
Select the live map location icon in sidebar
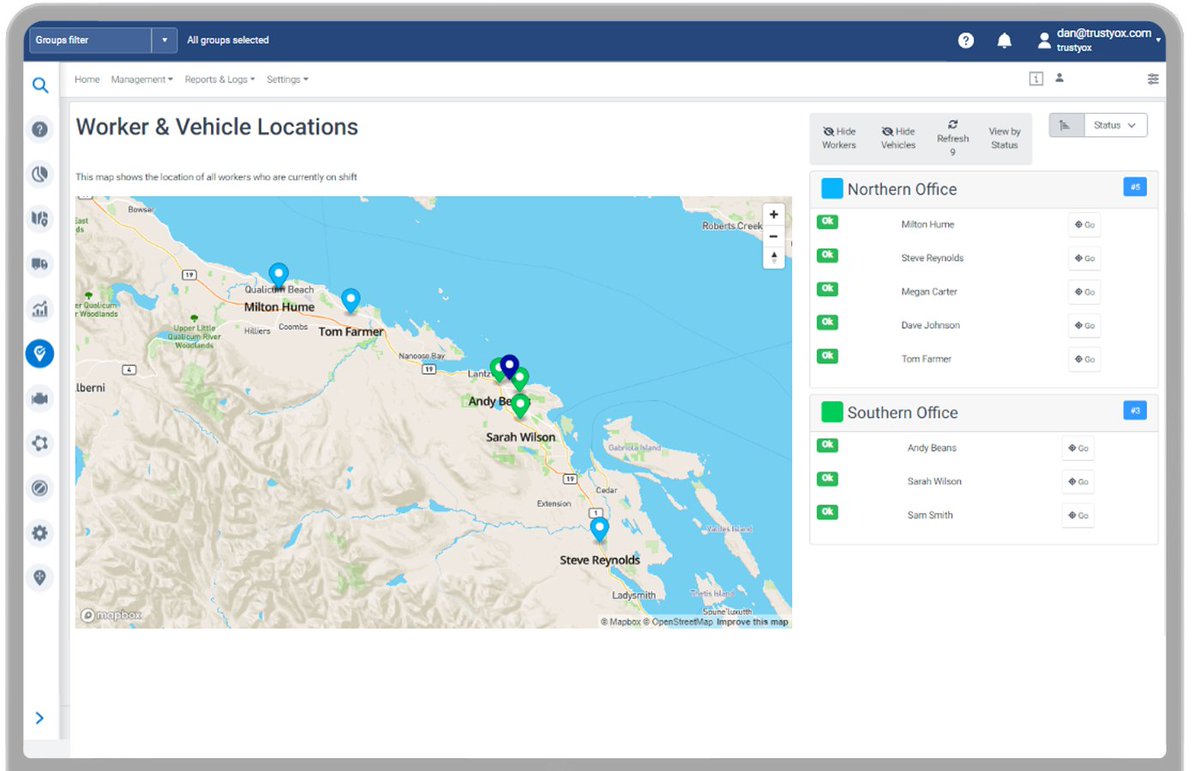pyautogui.click(x=40, y=353)
